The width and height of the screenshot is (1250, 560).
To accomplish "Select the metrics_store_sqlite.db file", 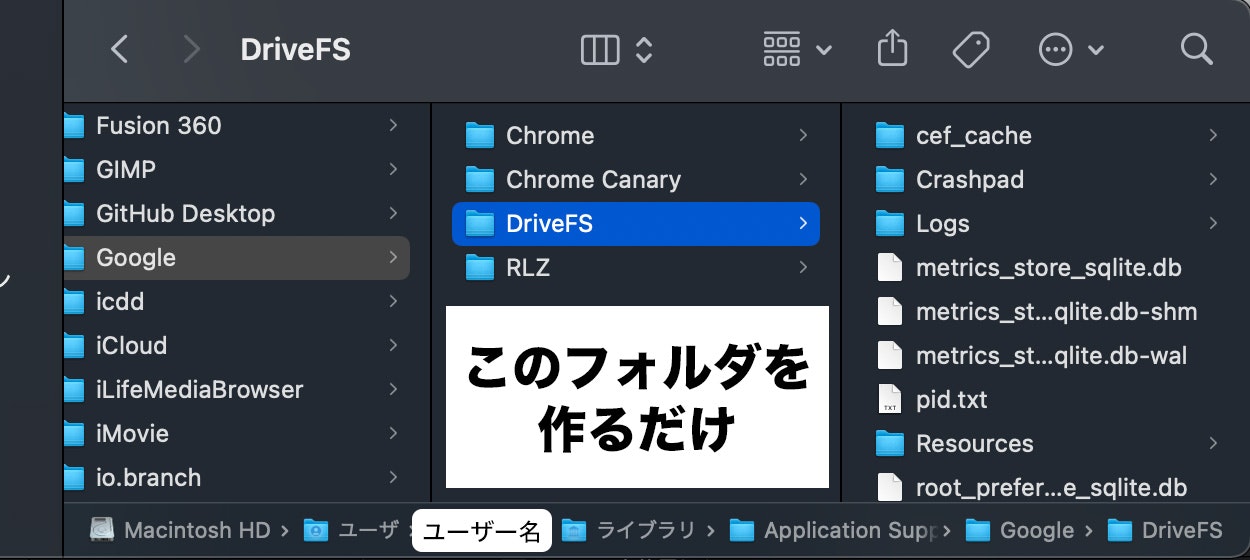I will click(1047, 267).
